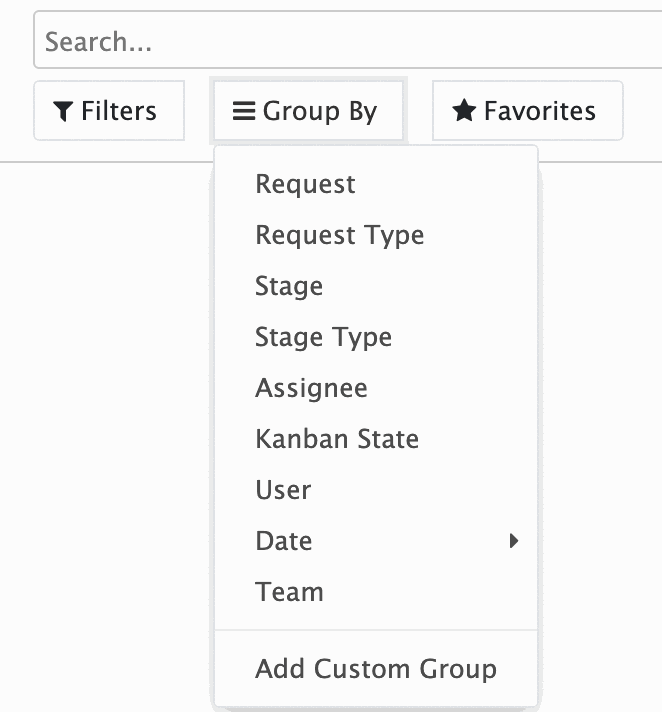Click Add Custom Group option
Image resolution: width=662 pixels, height=712 pixels.
tap(376, 669)
